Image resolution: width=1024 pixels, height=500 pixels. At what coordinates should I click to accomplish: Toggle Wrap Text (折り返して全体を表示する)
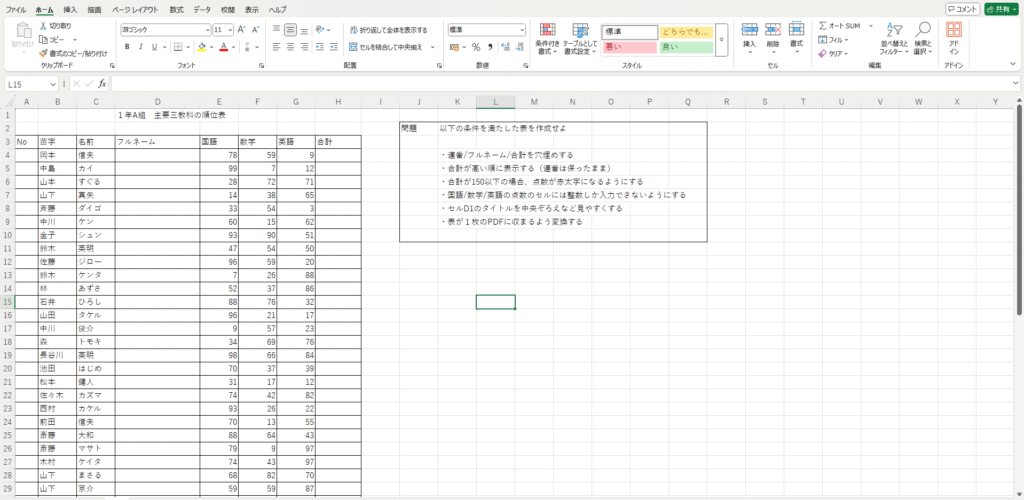click(390, 30)
